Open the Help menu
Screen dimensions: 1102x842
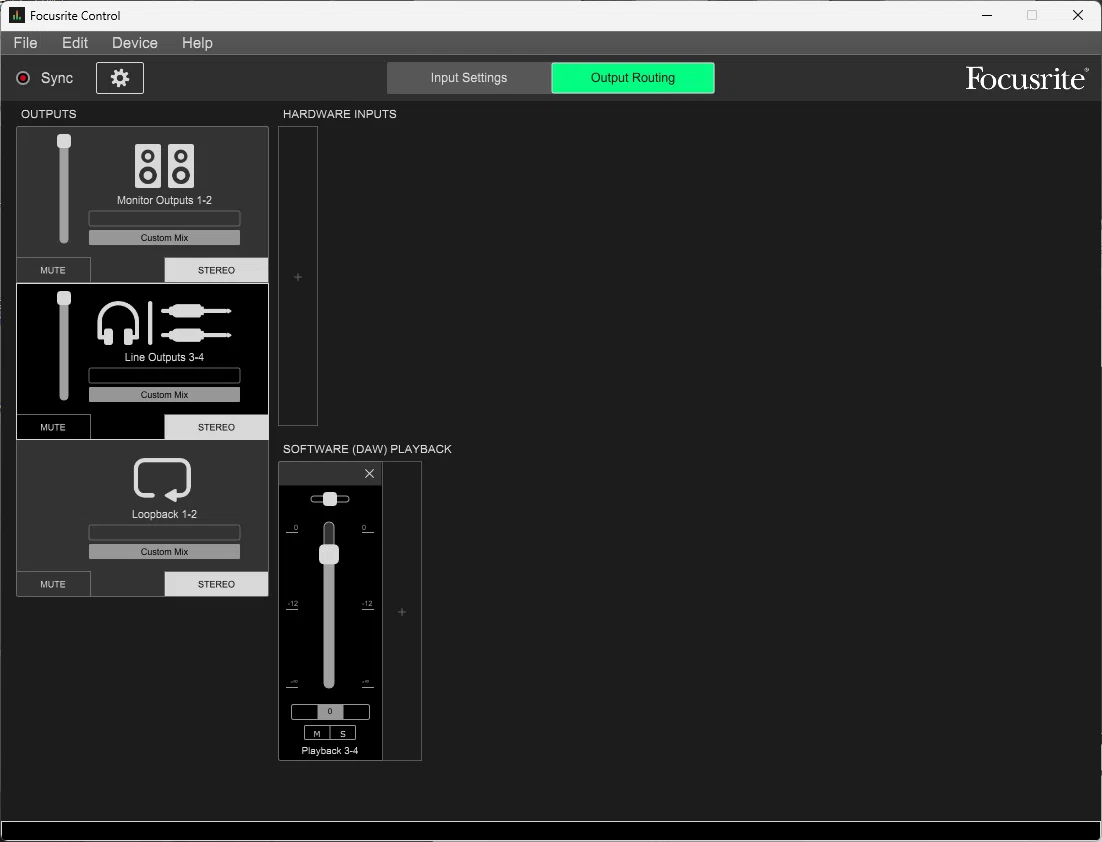(x=197, y=43)
